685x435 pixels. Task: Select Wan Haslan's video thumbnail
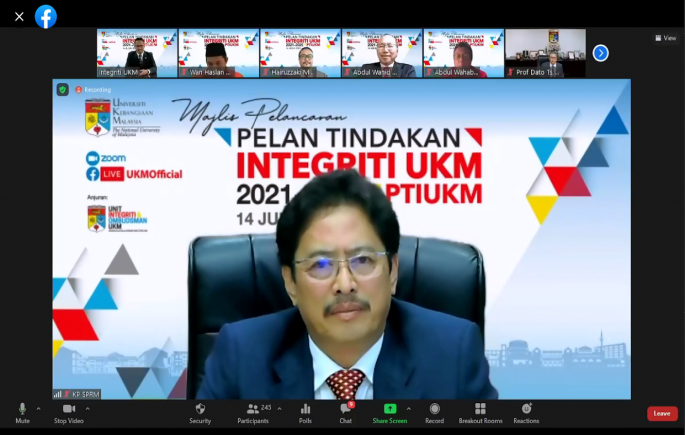click(219, 53)
